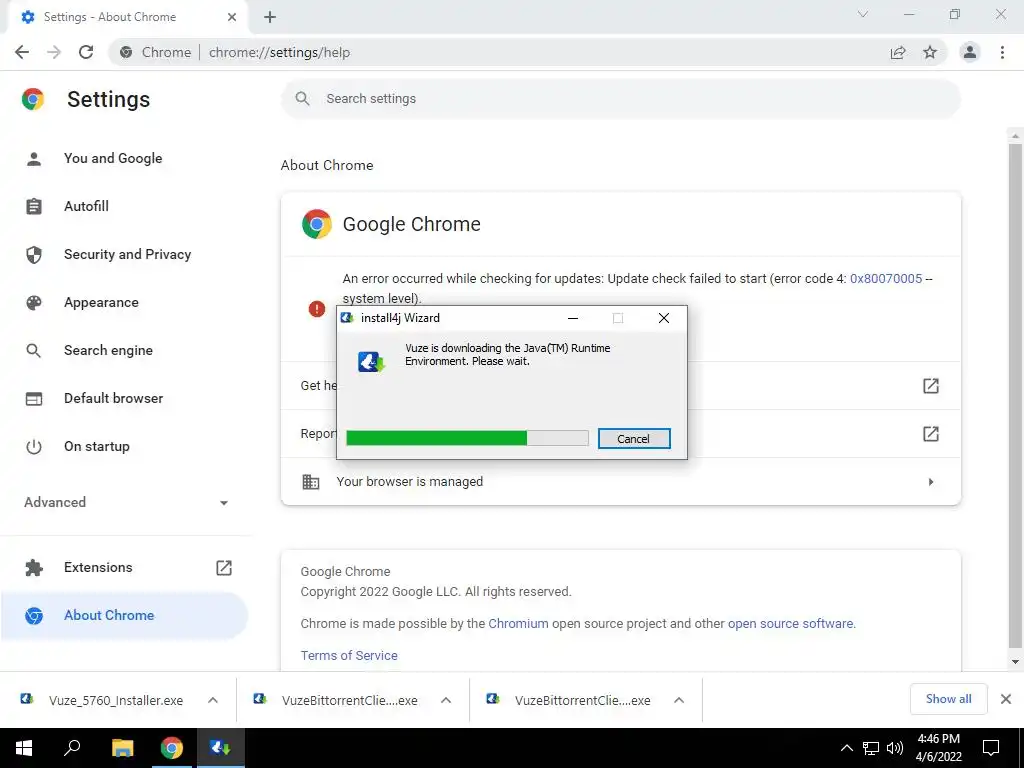
Task: Cancel the install4j Wizard download
Action: pyautogui.click(x=633, y=439)
